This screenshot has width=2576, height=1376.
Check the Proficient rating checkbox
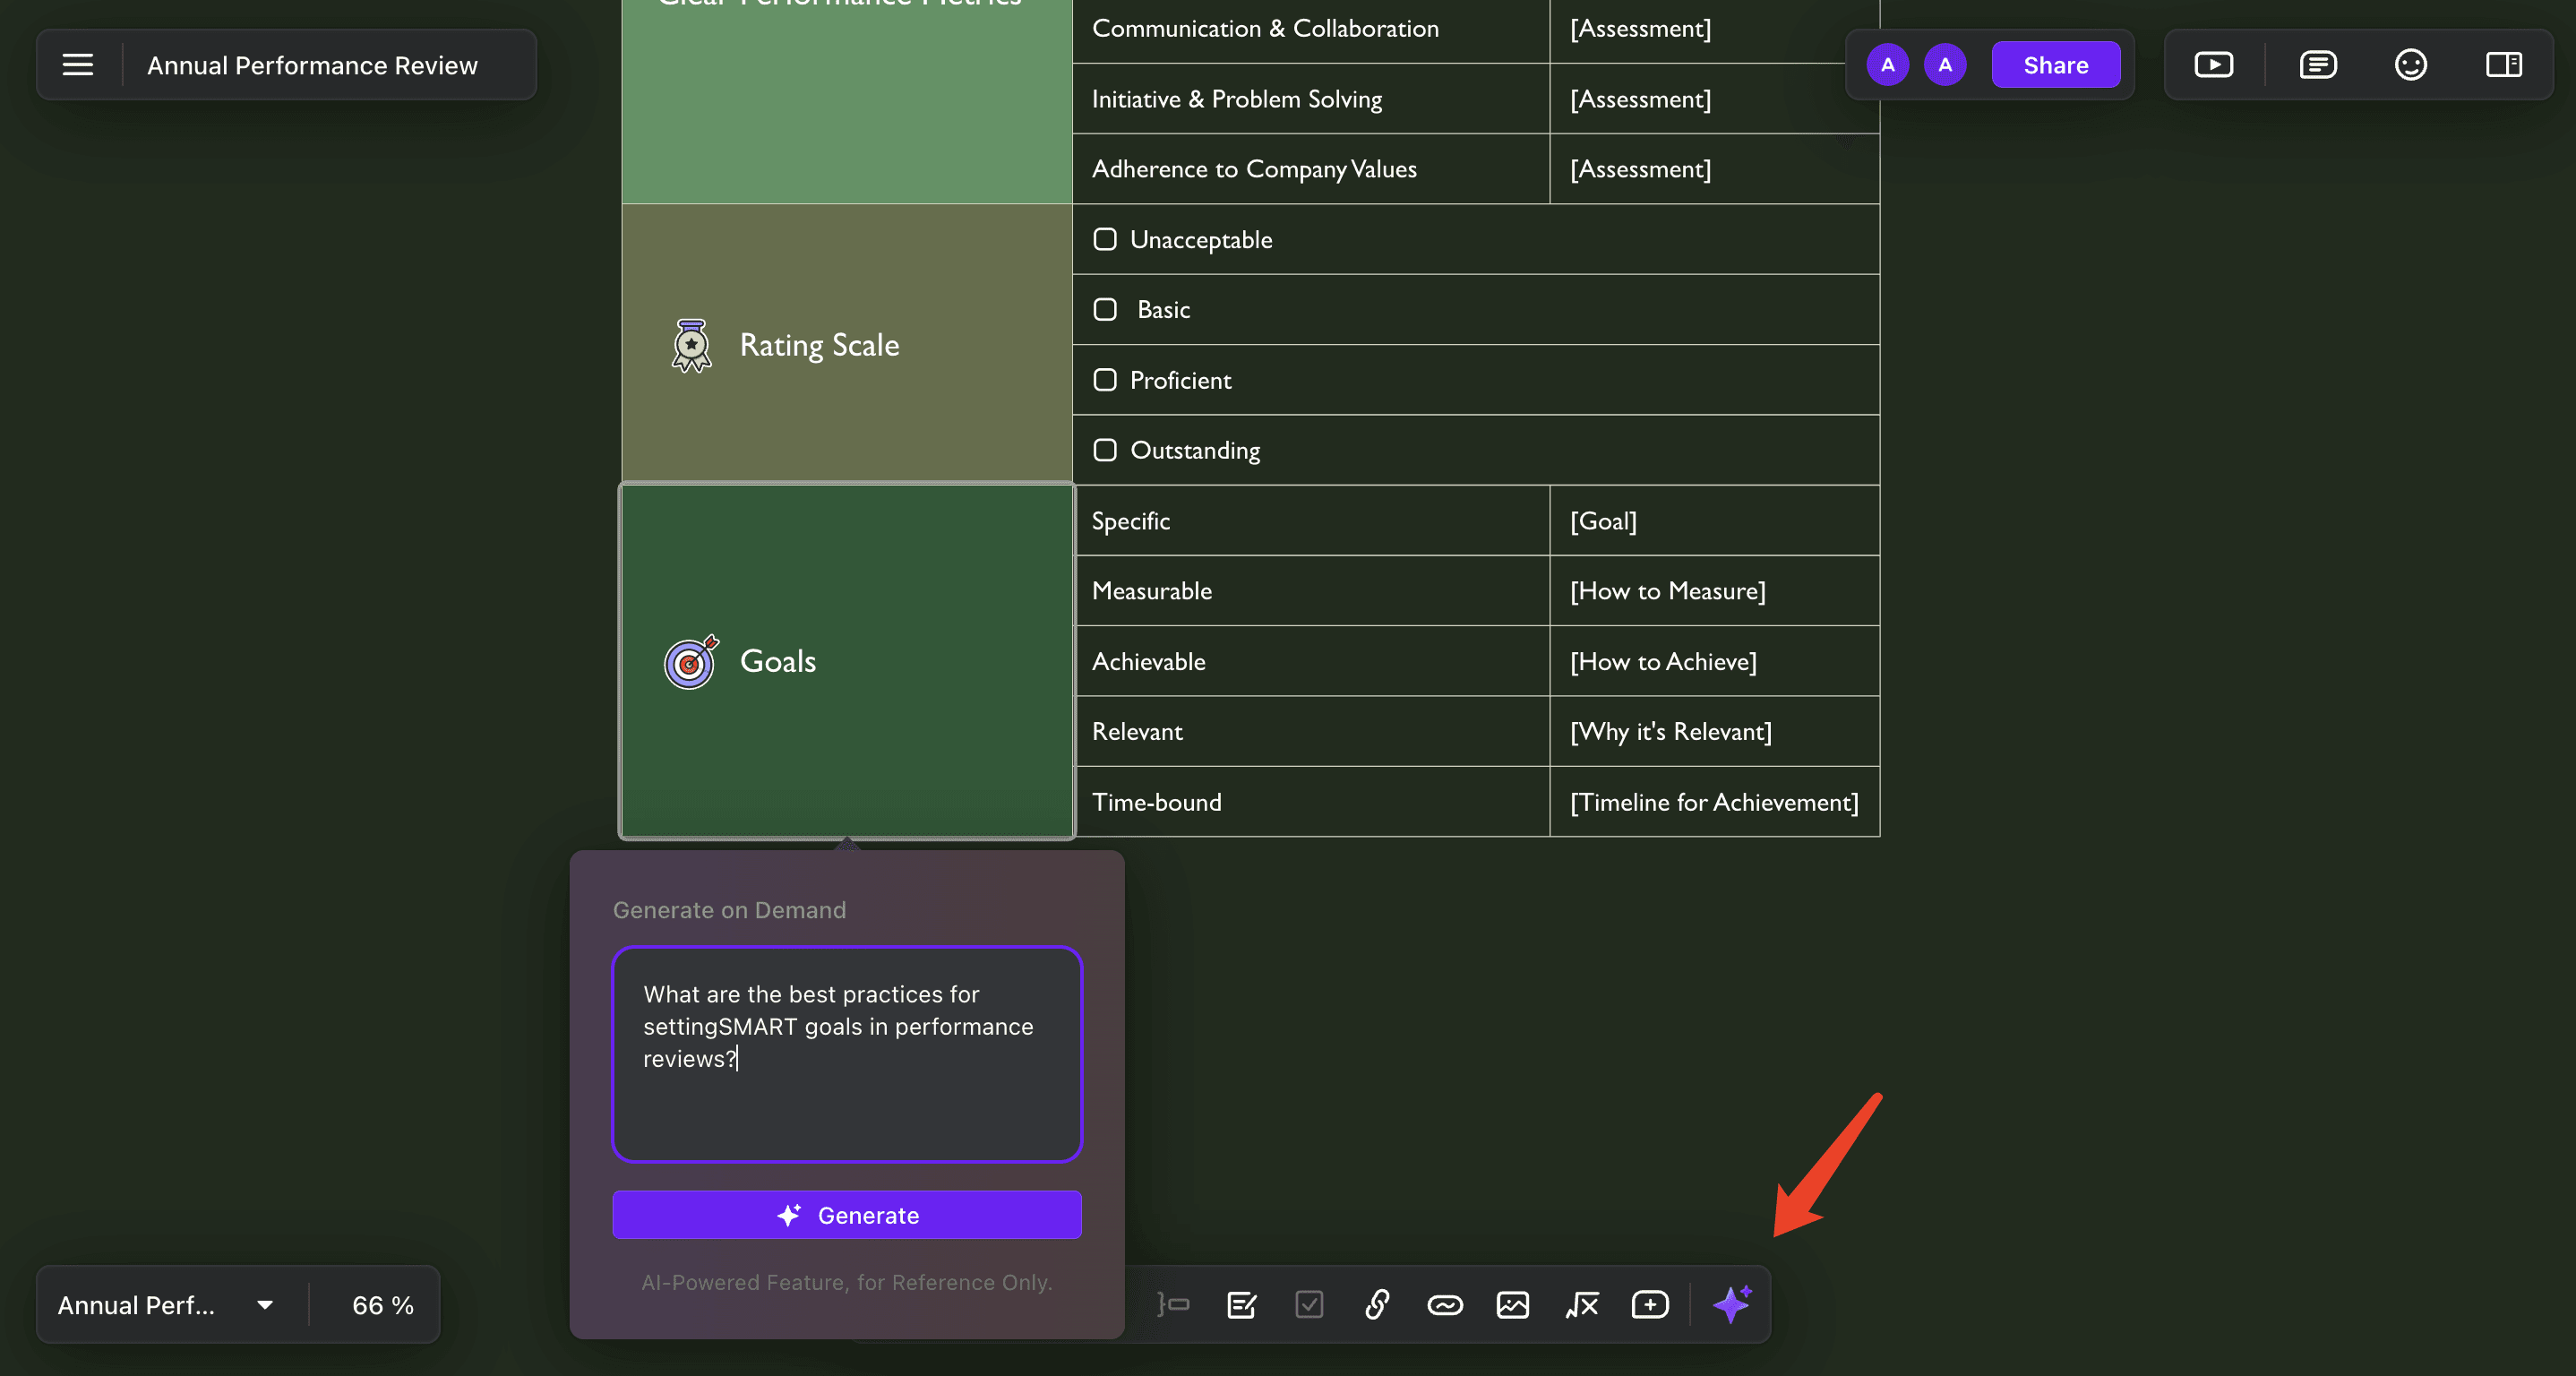pos(1104,380)
